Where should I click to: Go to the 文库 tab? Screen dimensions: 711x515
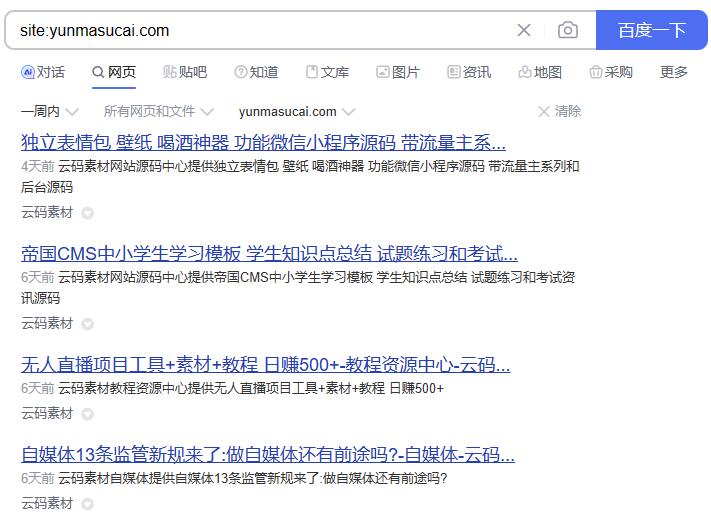click(x=327, y=72)
